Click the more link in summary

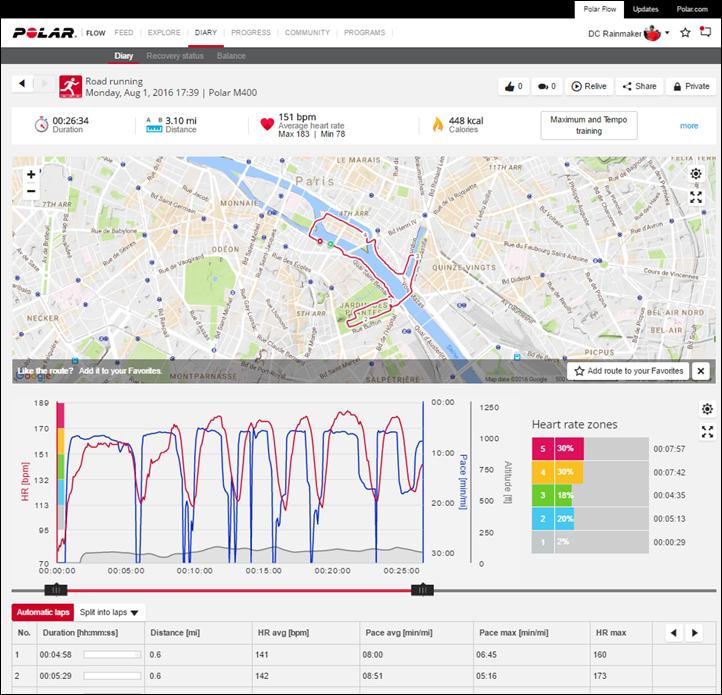(x=689, y=126)
